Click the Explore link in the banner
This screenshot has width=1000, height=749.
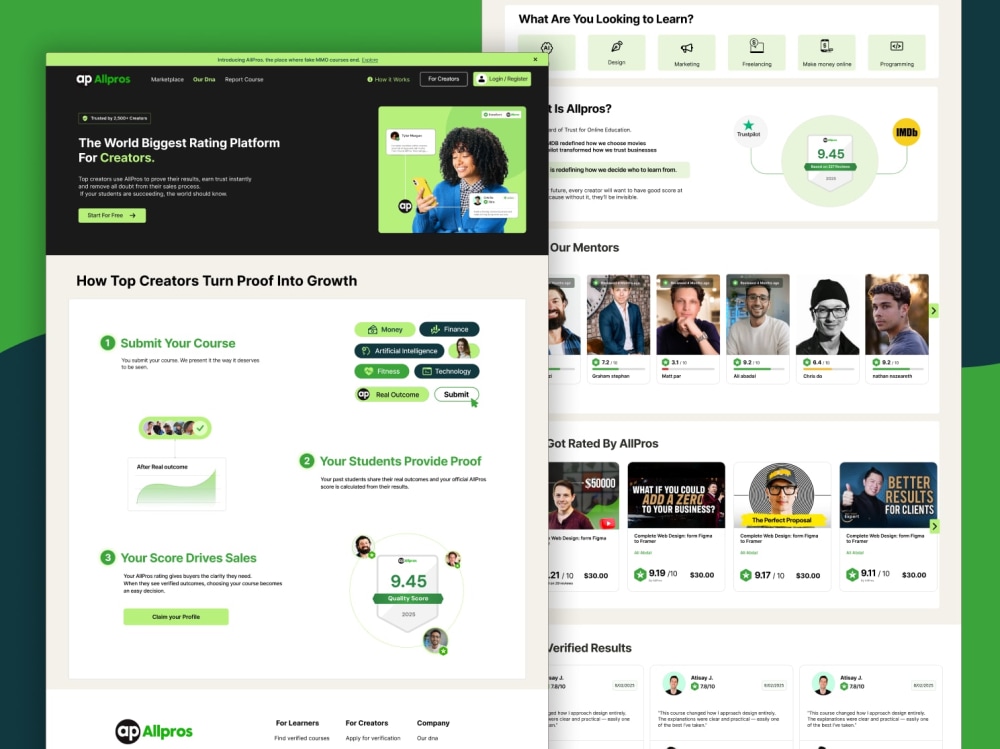click(370, 60)
